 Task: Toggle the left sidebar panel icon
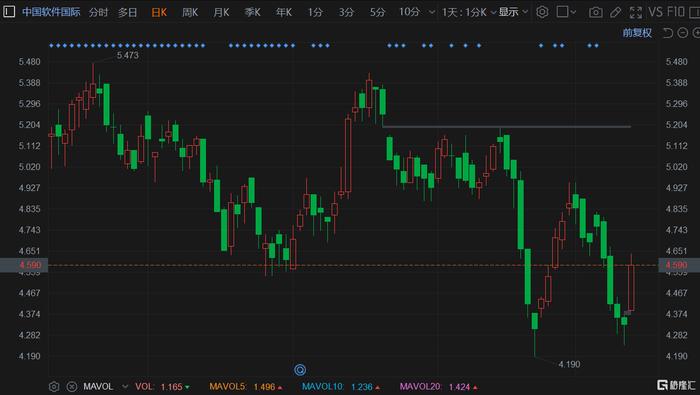click(9, 12)
